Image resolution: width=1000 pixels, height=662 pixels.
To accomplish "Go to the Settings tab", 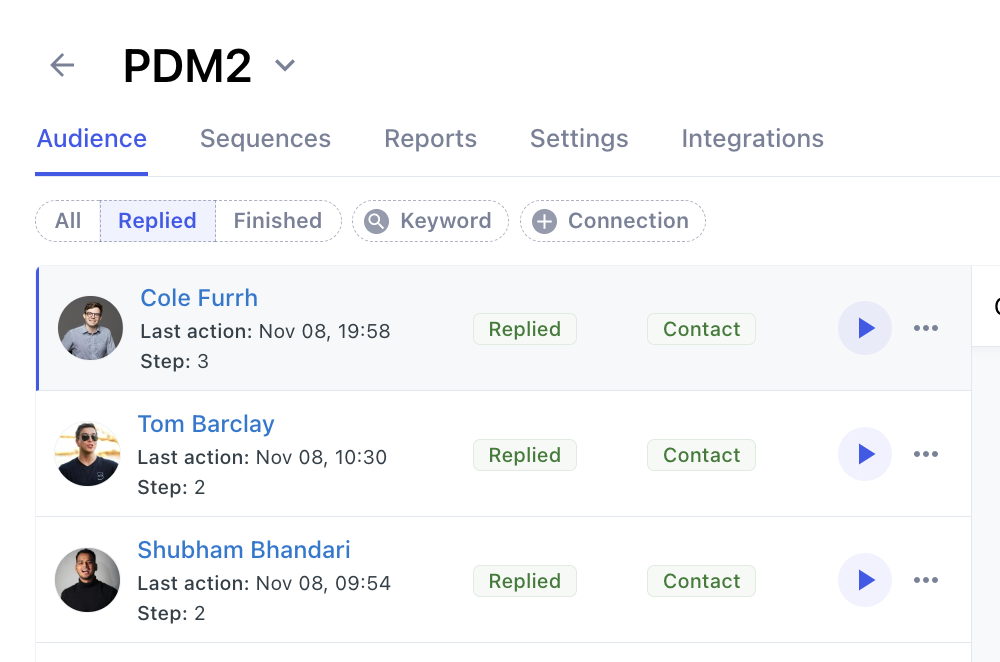I will click(579, 139).
